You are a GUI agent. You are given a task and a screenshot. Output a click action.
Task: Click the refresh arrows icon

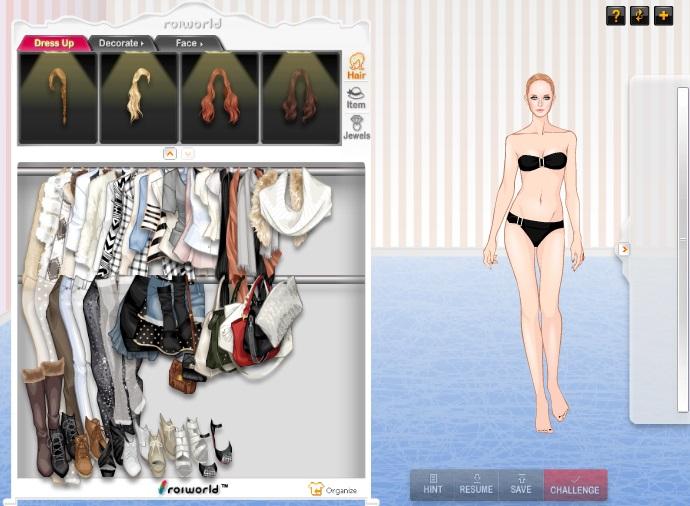(x=639, y=16)
